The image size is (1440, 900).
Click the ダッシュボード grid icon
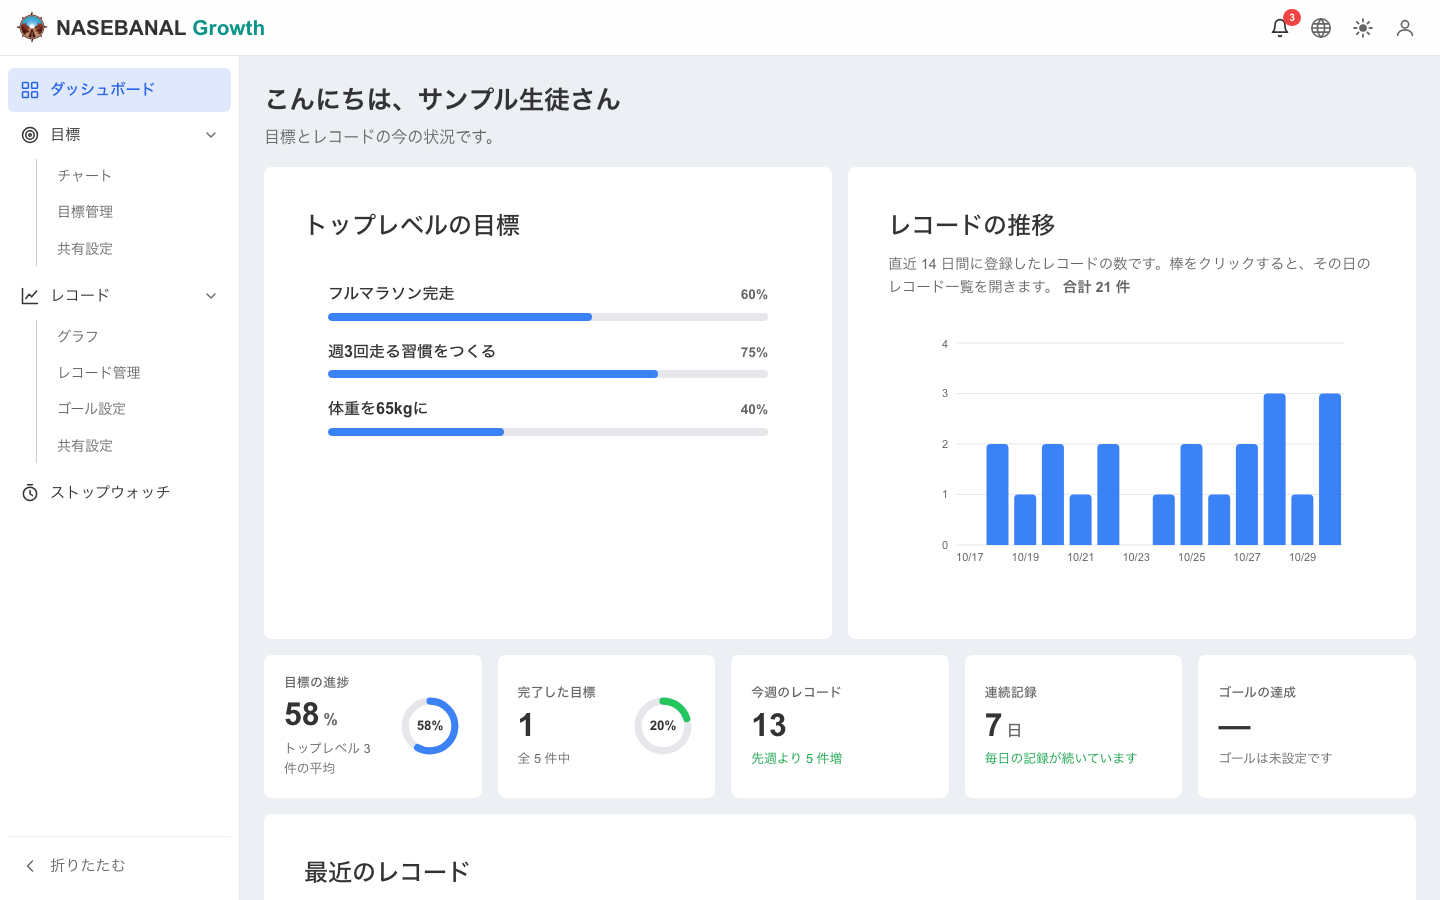click(30, 90)
